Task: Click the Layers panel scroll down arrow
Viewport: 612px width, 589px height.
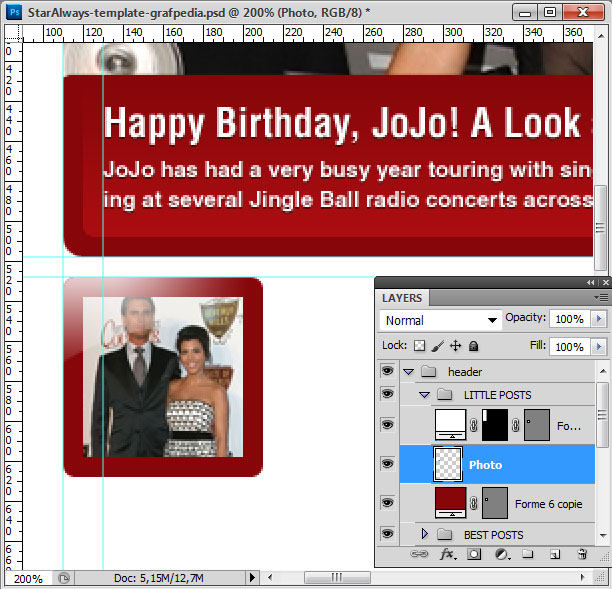Action: [603, 536]
